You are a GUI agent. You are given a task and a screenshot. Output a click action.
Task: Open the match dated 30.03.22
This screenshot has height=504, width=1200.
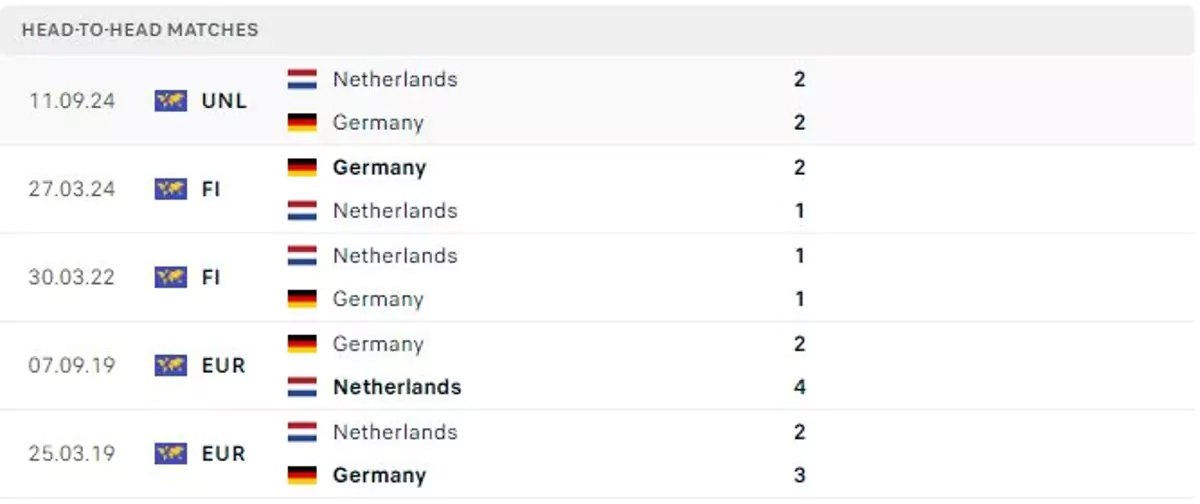coord(600,277)
